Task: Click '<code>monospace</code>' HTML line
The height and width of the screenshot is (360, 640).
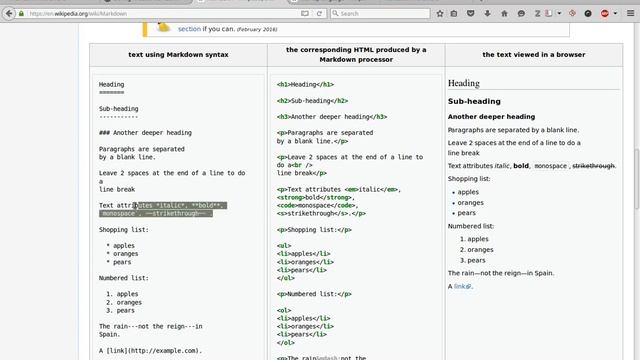Action: [x=318, y=205]
